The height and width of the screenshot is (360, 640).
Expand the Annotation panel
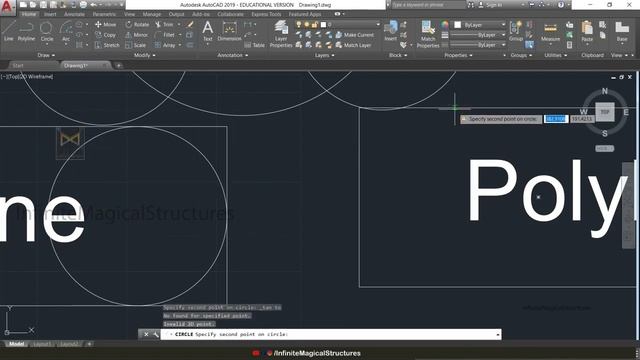[x=232, y=55]
